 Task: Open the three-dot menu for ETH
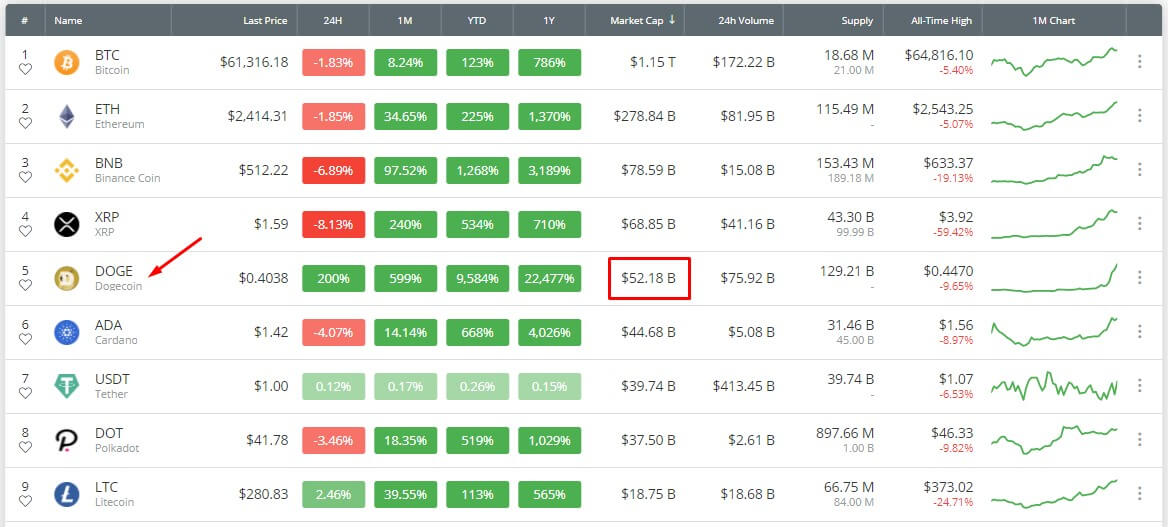click(x=1139, y=116)
